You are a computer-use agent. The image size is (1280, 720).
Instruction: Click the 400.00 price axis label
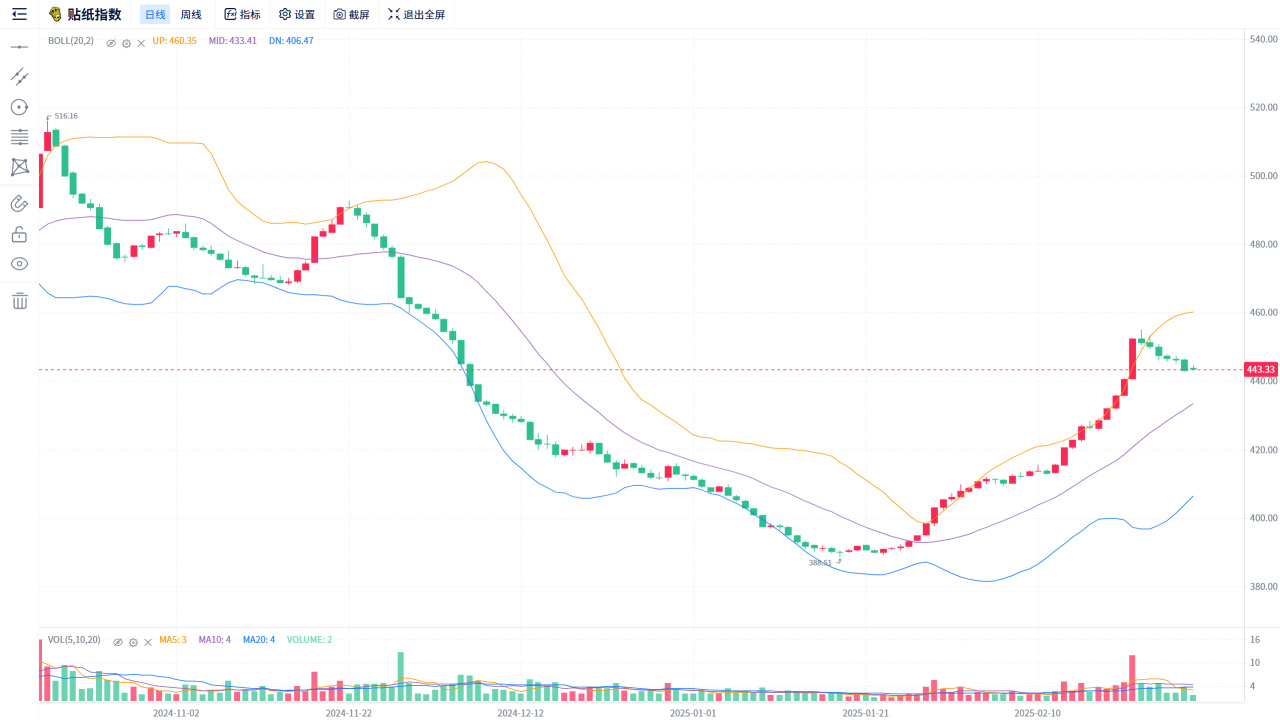click(x=1264, y=518)
